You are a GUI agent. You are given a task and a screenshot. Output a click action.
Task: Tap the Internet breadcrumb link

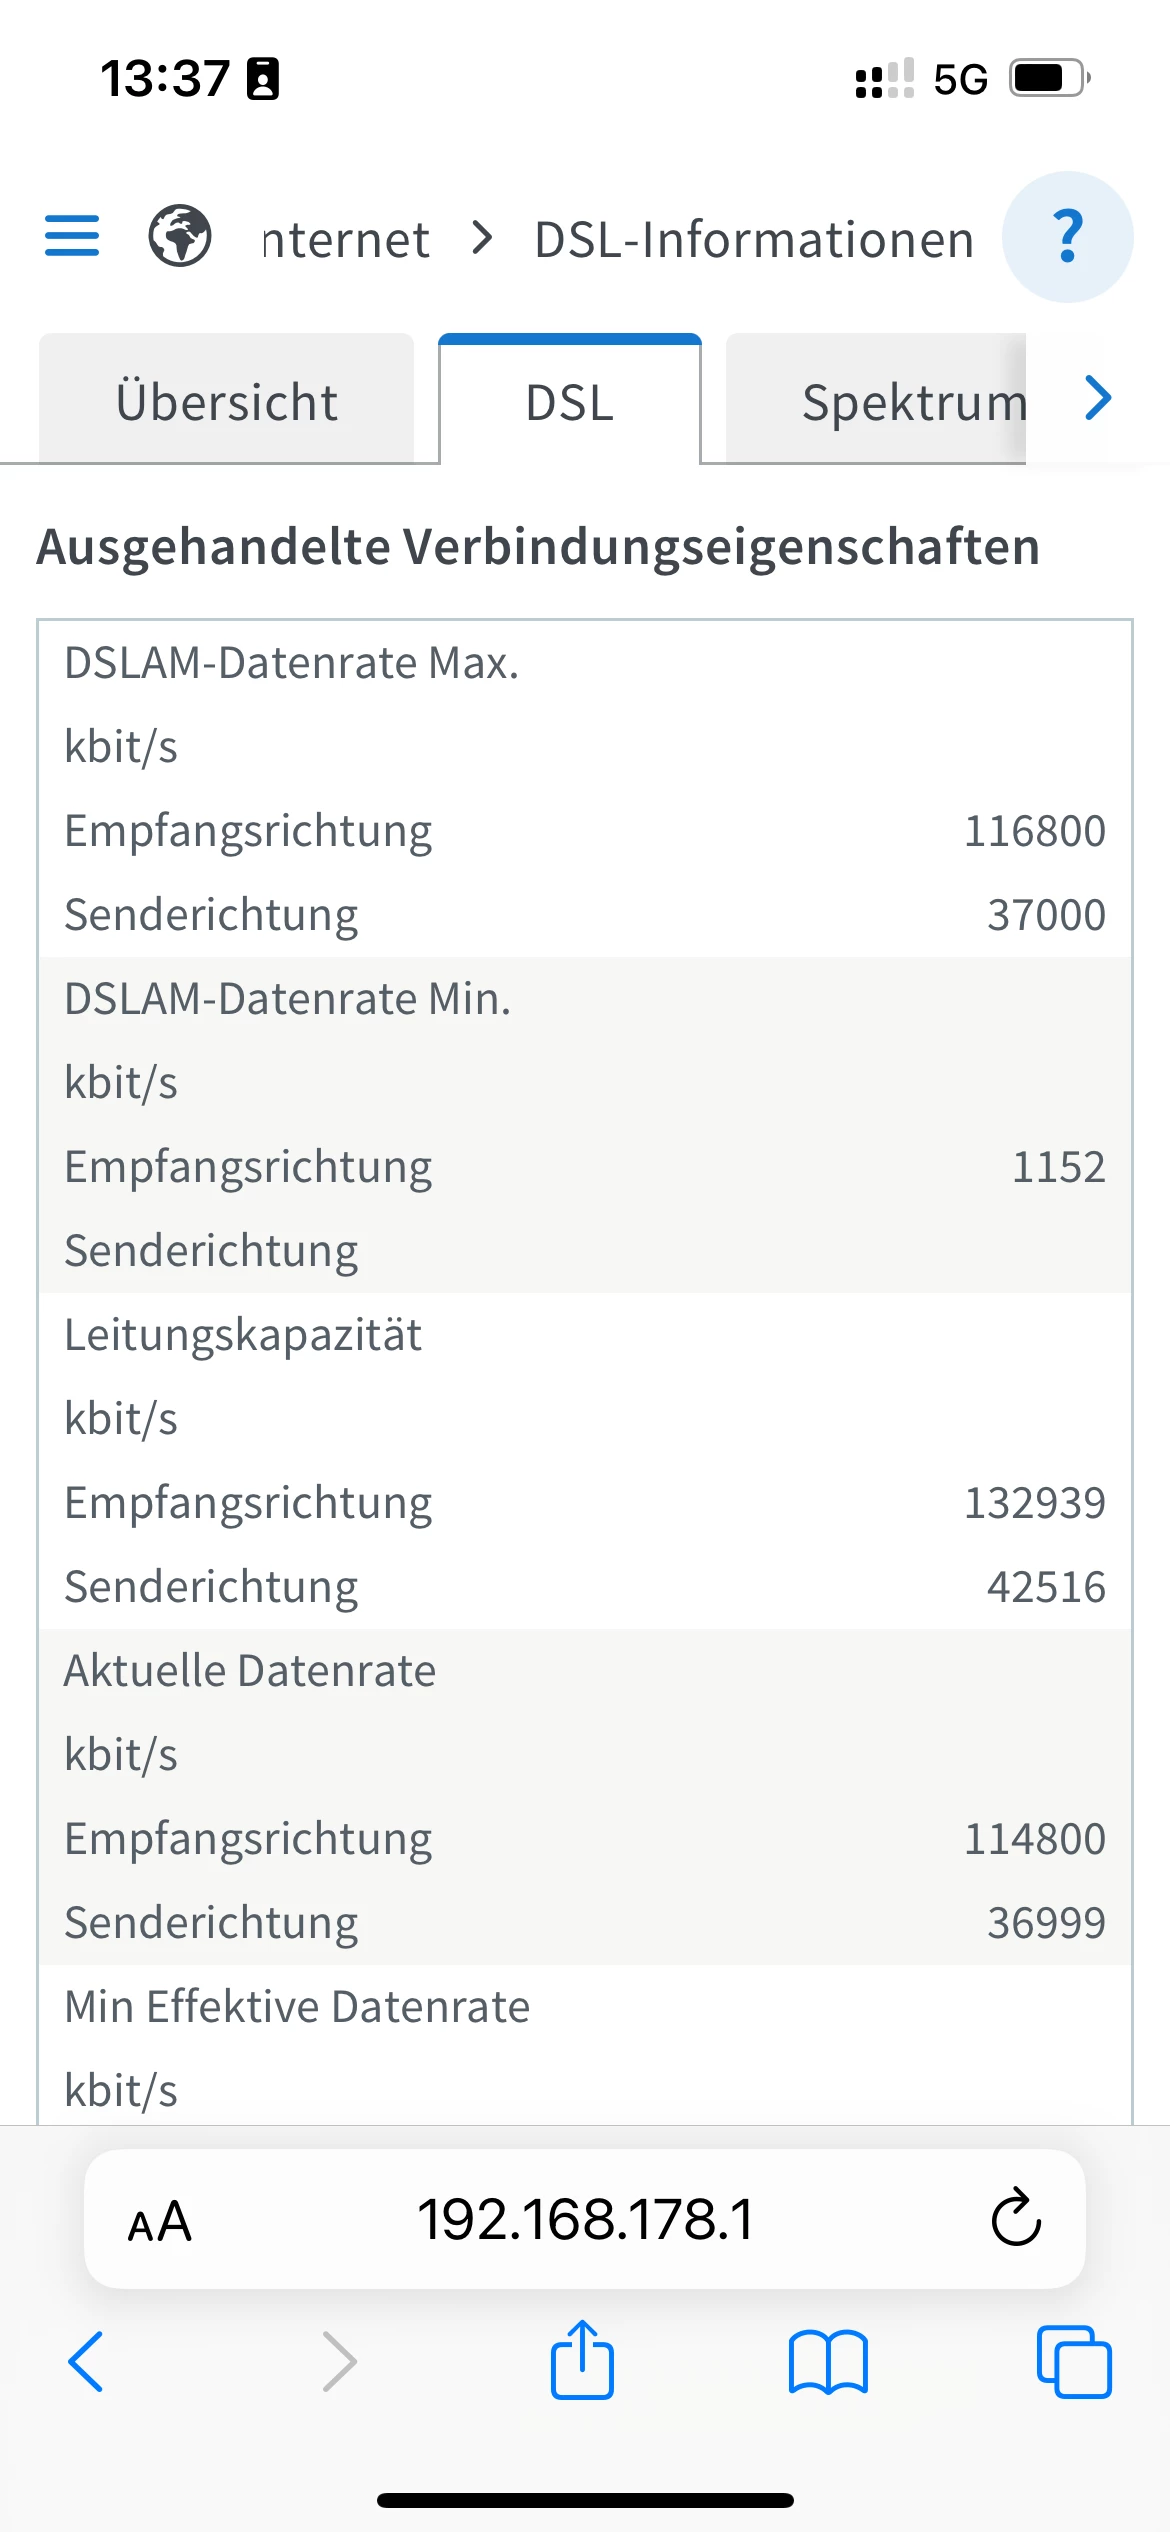346,240
